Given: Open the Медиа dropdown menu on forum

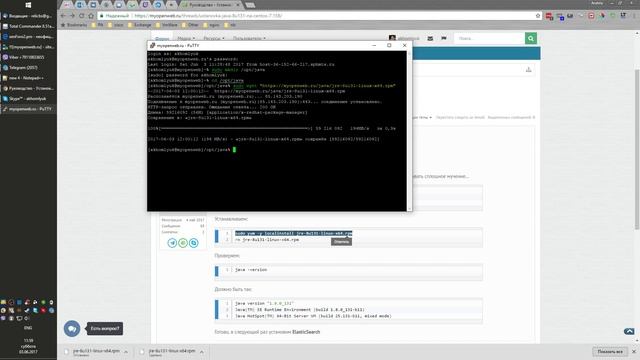Looking at the screenshot, I should [186, 38].
